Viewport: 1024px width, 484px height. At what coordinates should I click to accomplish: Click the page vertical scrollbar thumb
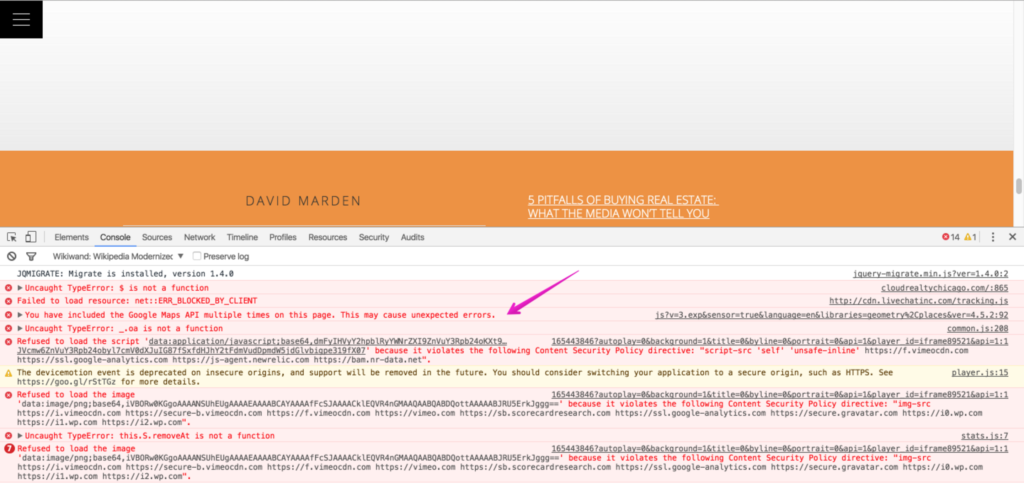(x=1018, y=186)
